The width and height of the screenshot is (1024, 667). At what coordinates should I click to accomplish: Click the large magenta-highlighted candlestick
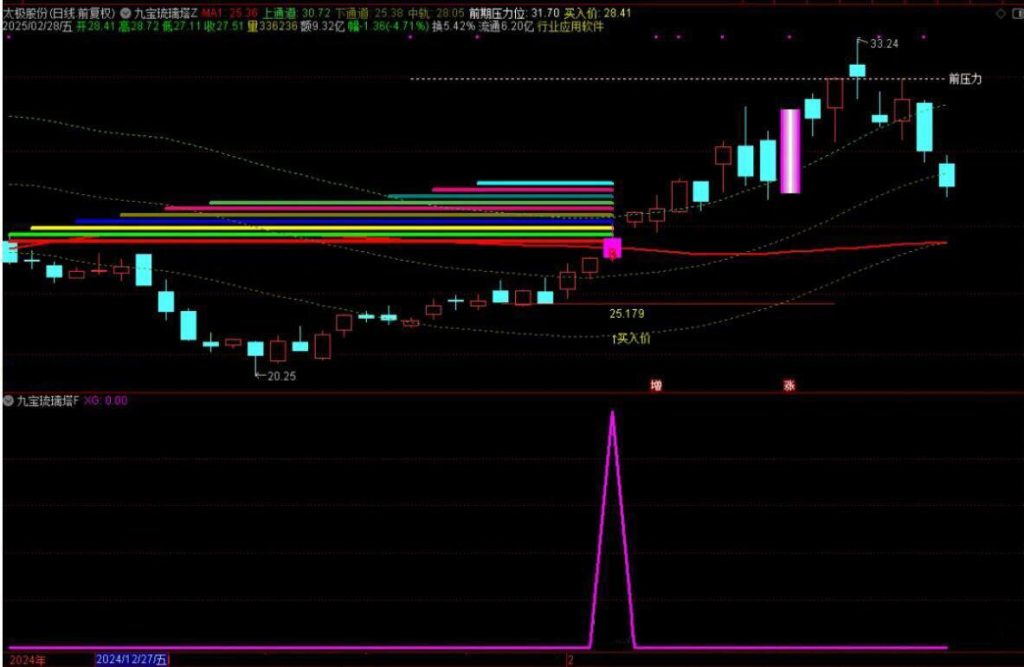[x=790, y=150]
